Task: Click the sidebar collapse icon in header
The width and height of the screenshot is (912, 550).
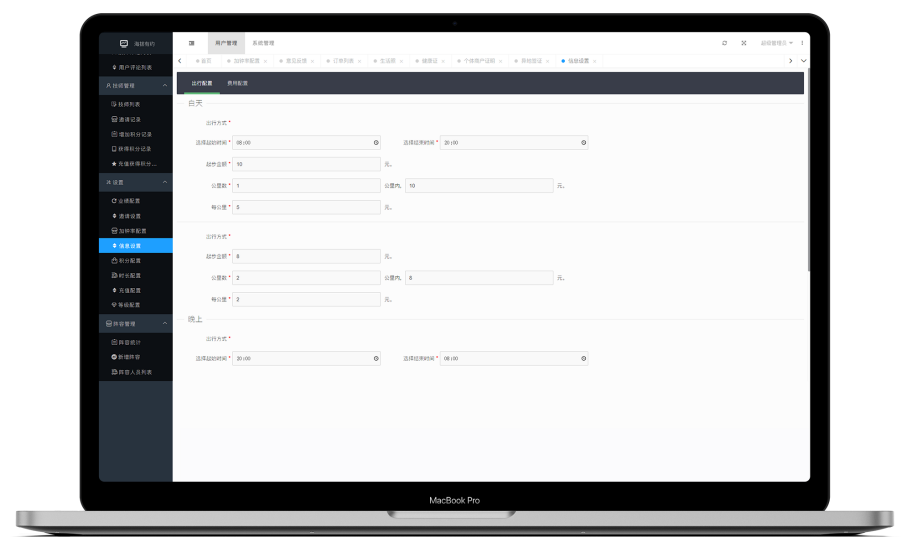Action: tap(191, 43)
